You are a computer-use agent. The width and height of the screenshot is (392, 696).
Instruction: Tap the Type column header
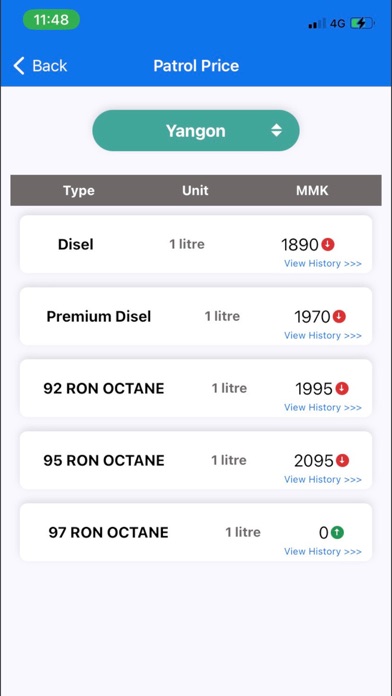[x=79, y=190]
